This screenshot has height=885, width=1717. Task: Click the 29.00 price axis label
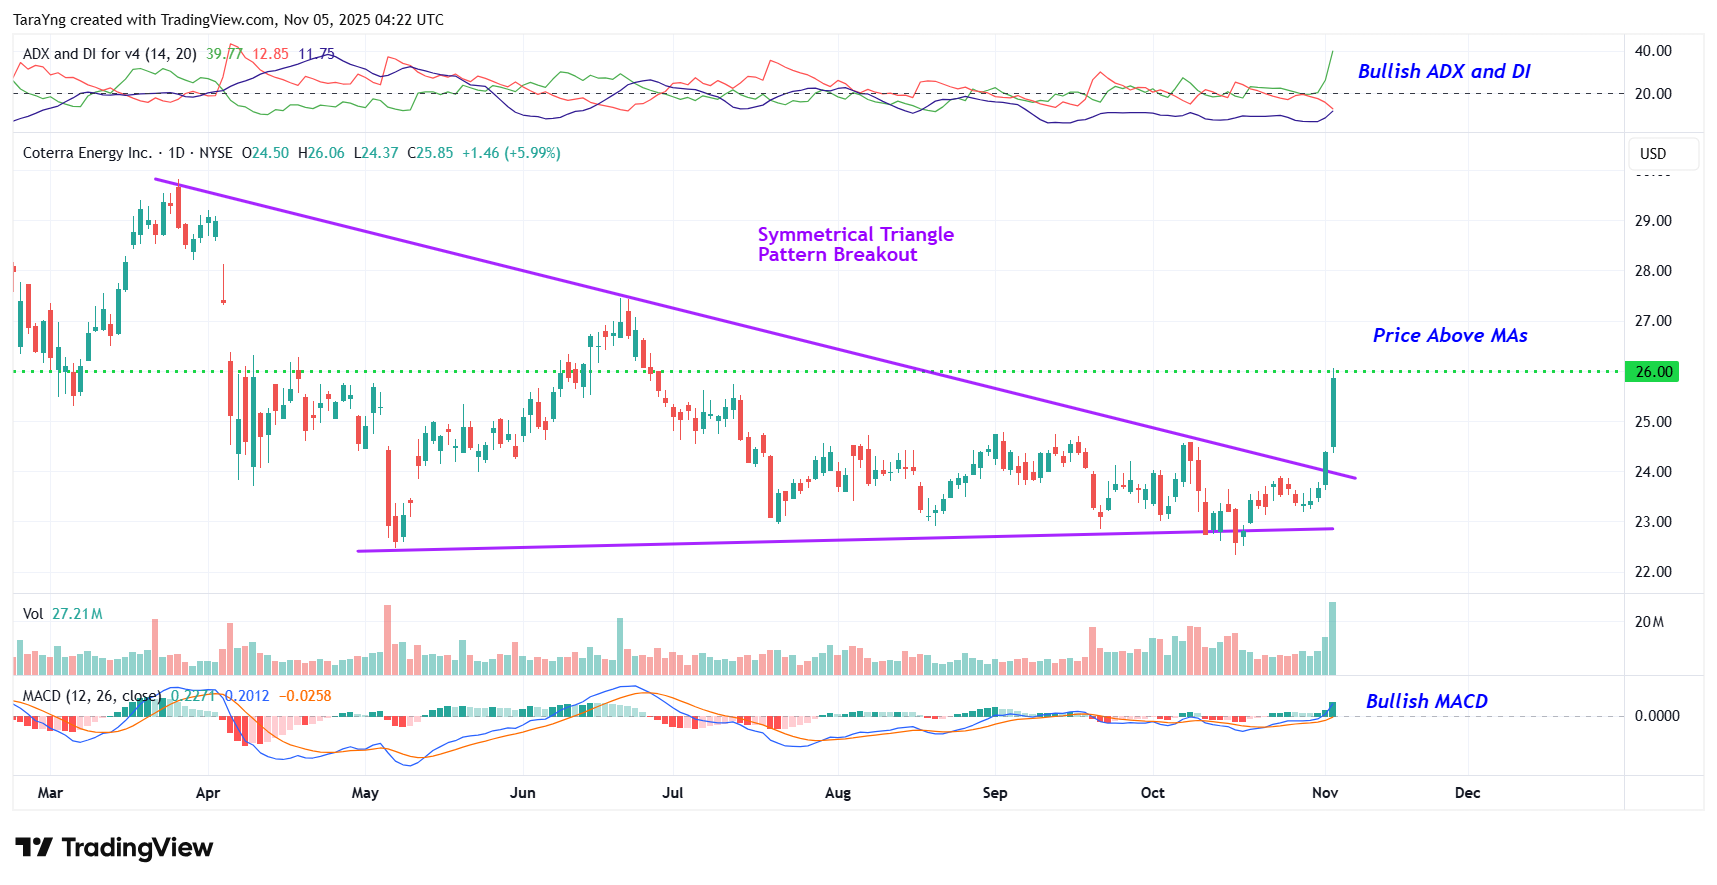(x=1652, y=221)
